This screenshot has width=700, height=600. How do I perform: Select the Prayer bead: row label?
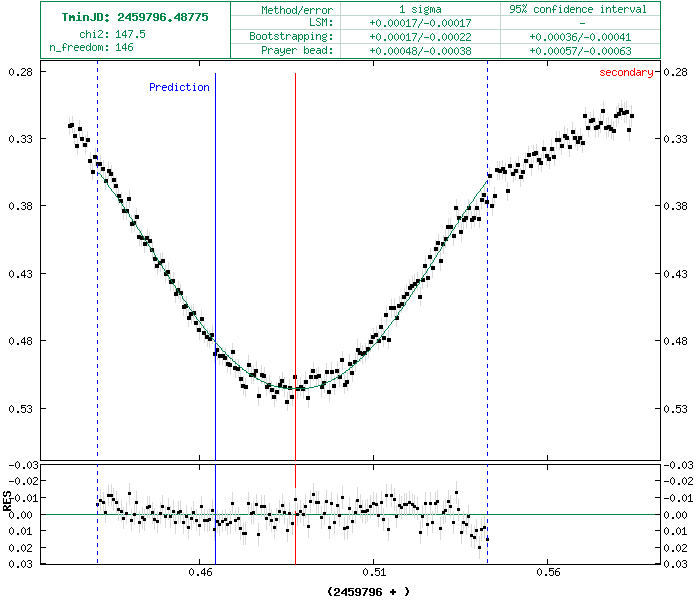tap(298, 50)
